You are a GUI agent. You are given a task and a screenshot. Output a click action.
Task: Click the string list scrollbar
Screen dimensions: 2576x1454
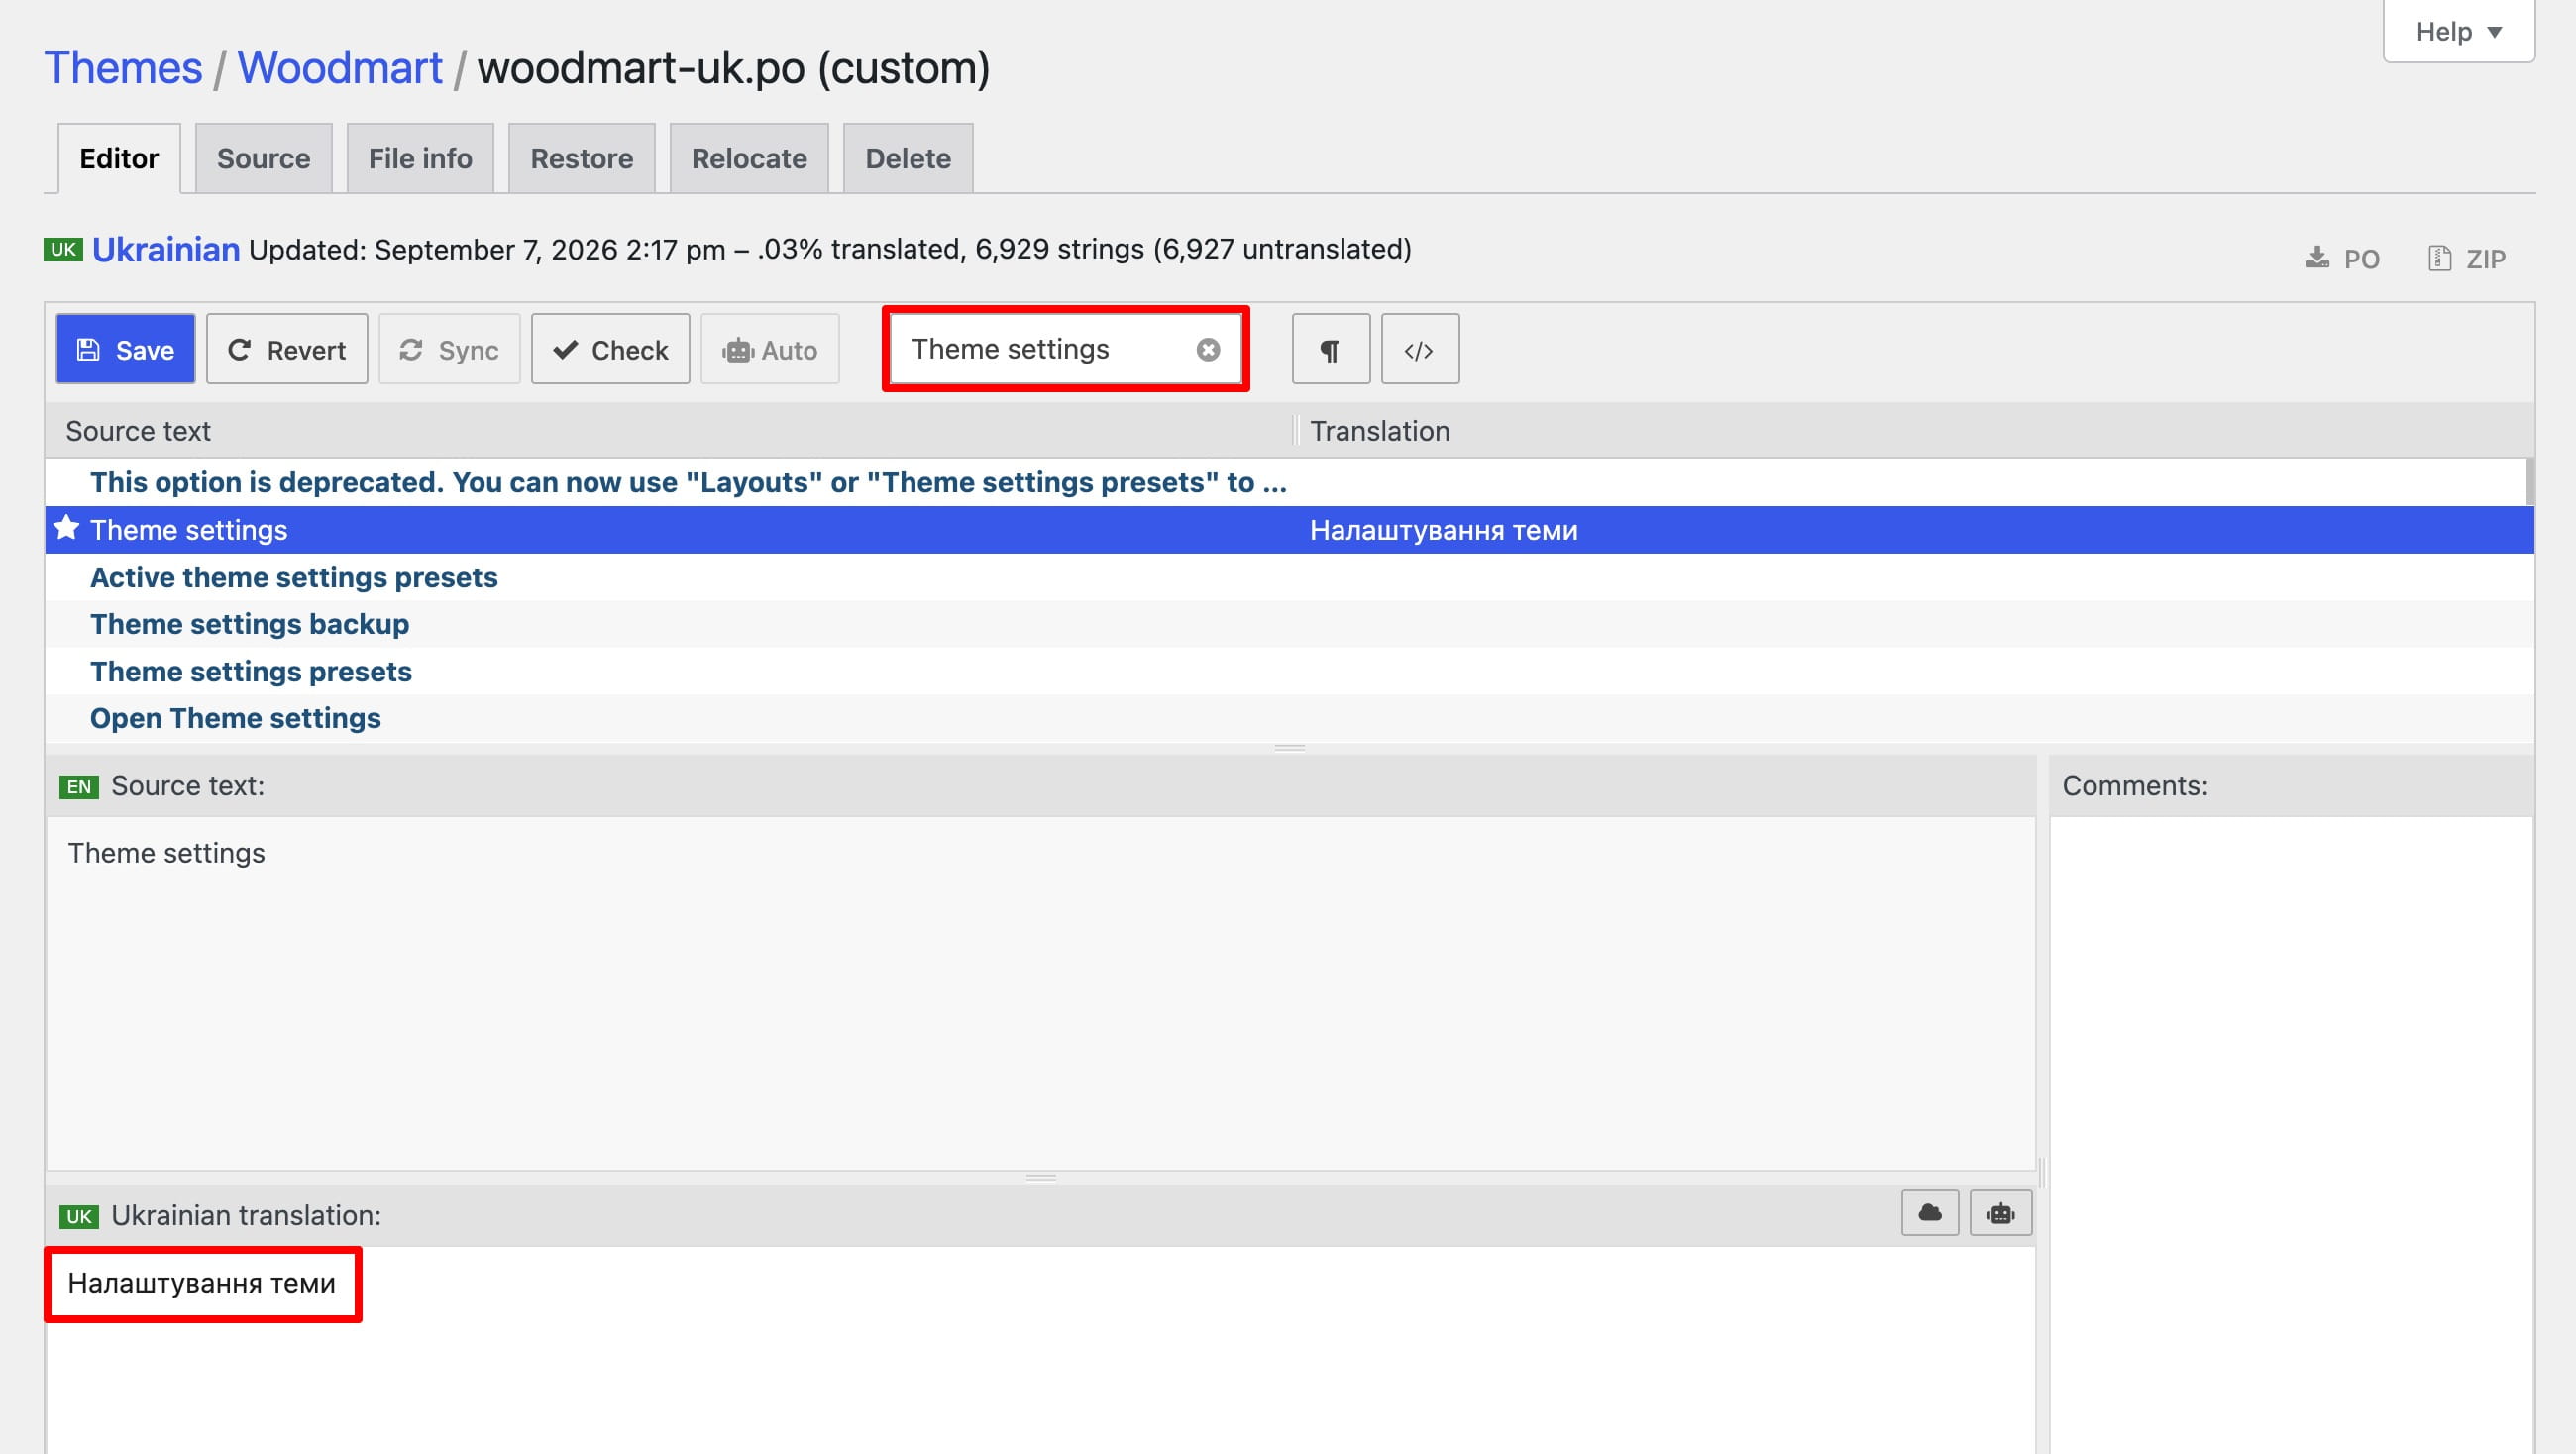[x=2530, y=482]
